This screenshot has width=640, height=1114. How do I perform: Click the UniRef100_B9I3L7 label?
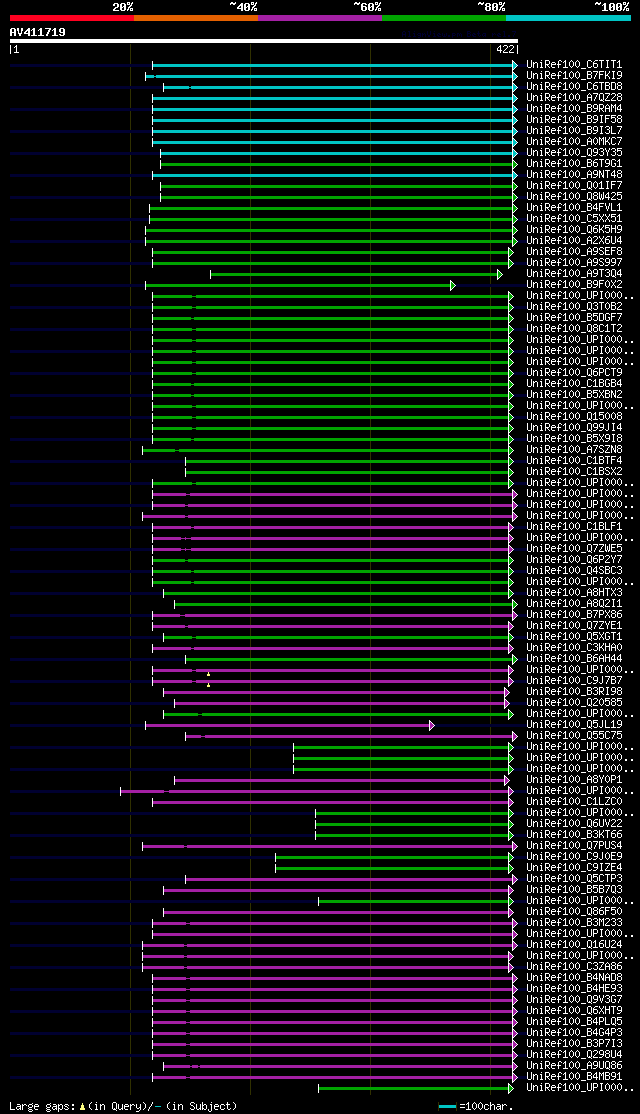(x=575, y=131)
